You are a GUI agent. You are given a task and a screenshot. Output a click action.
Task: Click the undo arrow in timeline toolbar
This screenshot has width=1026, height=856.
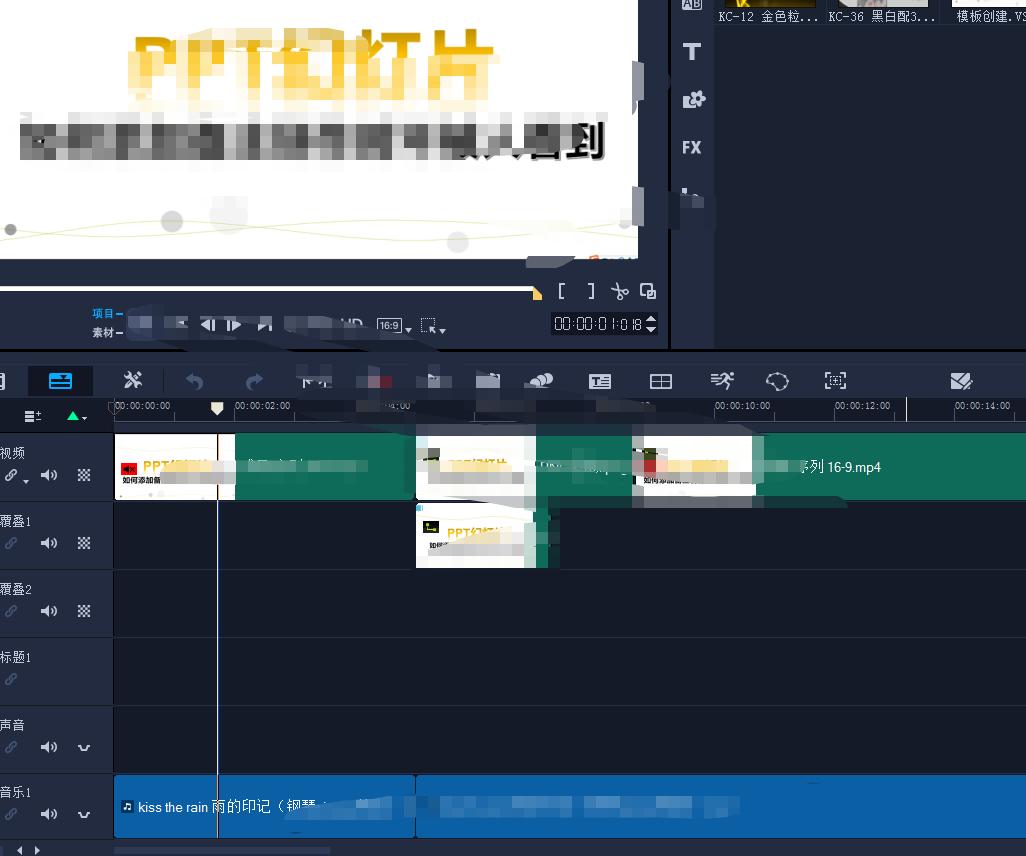(x=195, y=381)
